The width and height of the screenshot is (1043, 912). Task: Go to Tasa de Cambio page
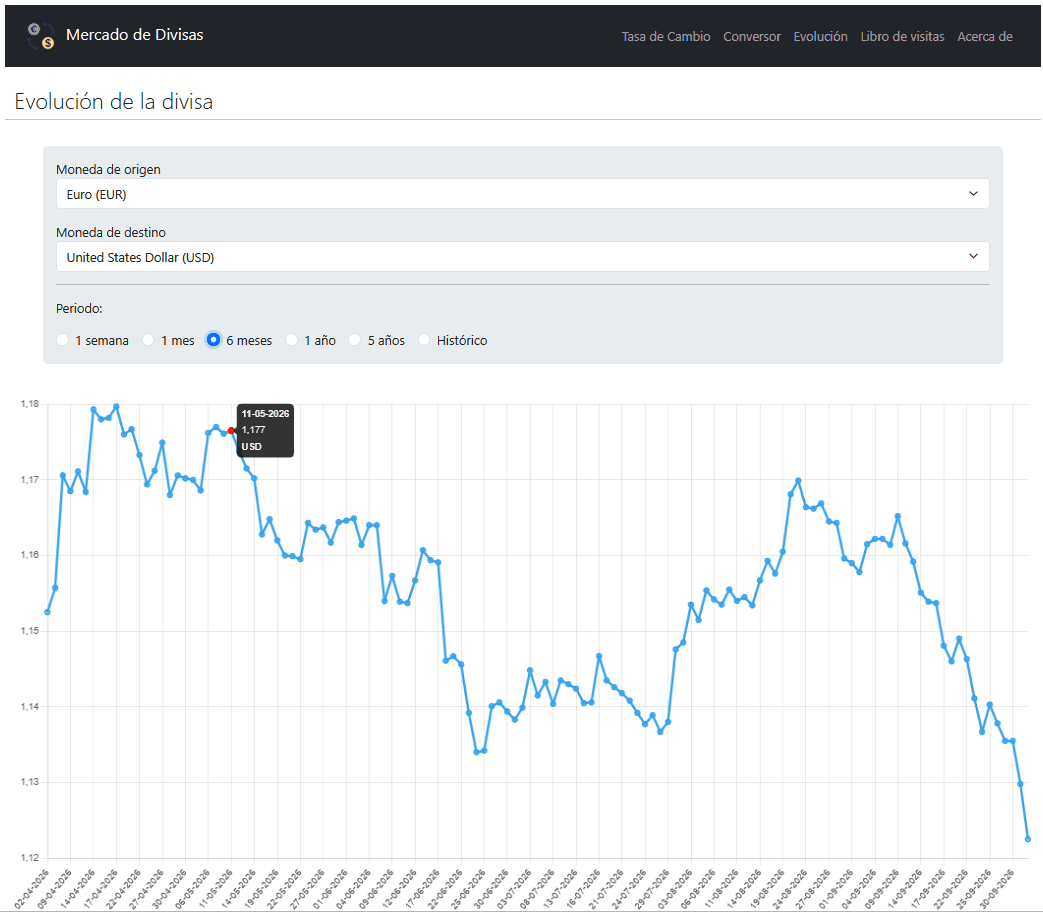(666, 37)
